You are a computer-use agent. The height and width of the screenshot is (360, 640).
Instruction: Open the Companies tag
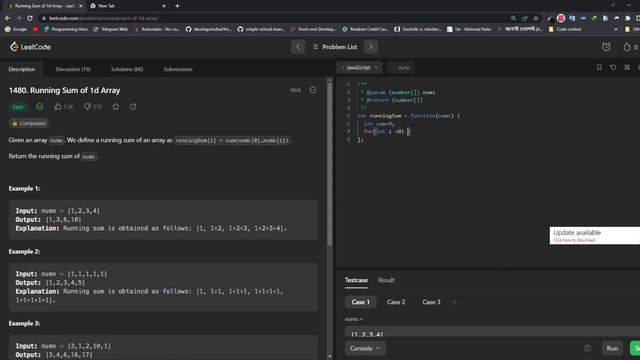29,123
